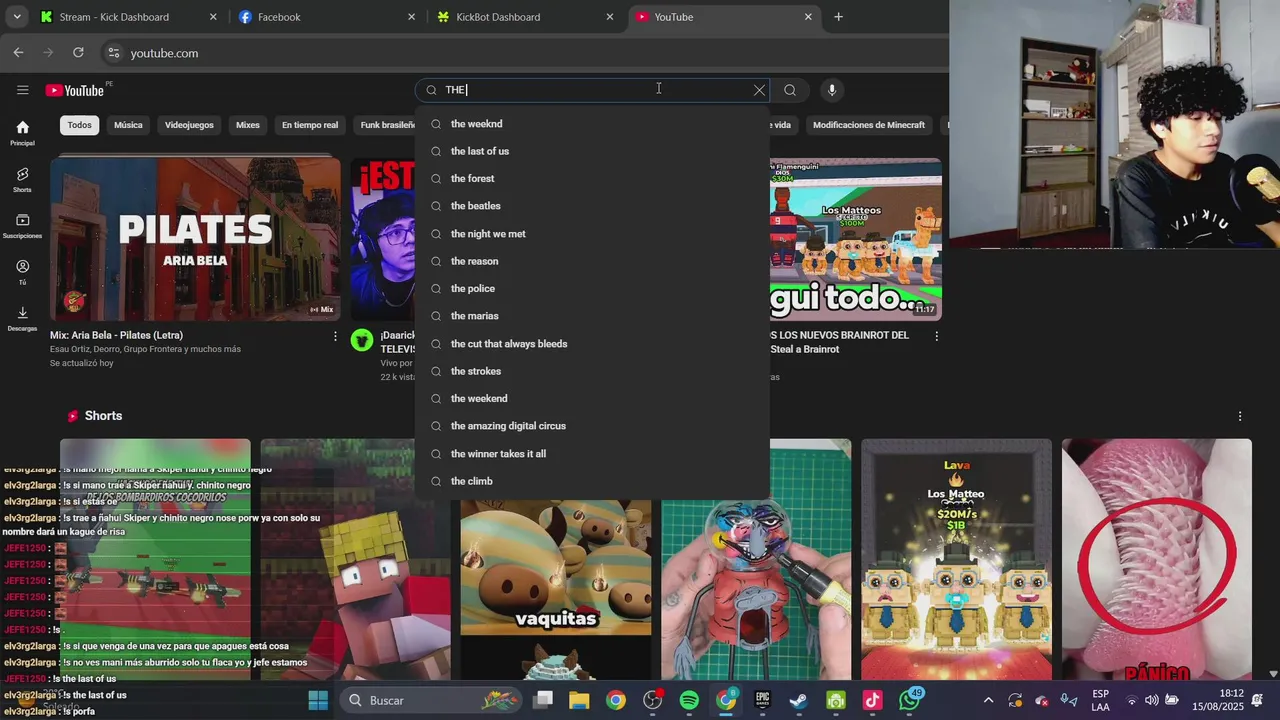Choose 'the amazing digital circus'
The width and height of the screenshot is (1280, 720).
[592, 426]
